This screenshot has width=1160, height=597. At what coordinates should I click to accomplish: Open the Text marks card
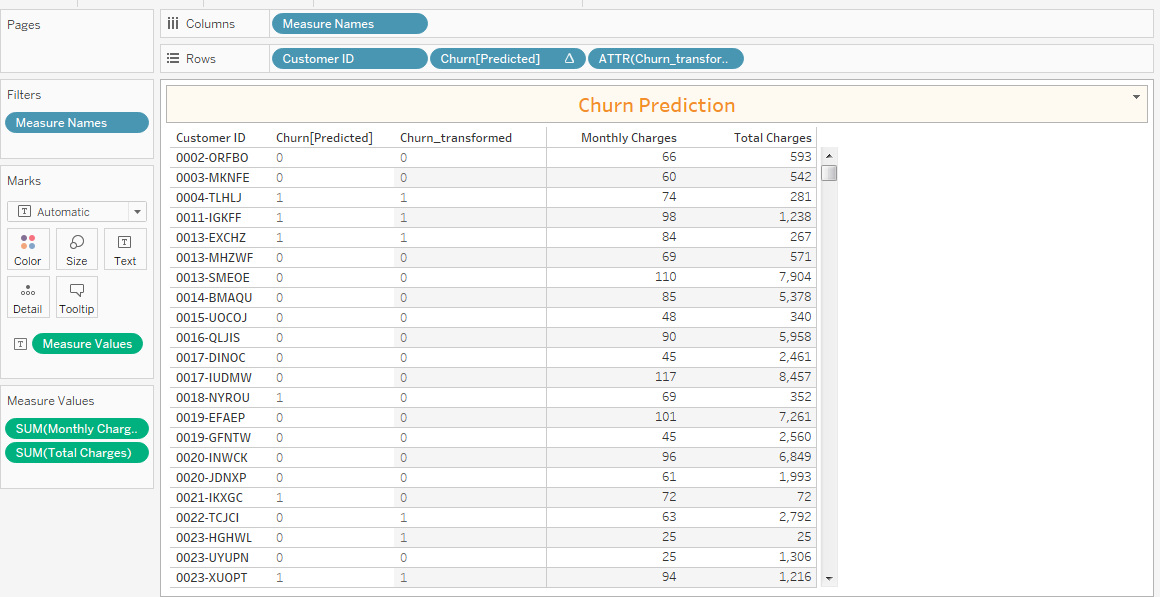point(125,249)
